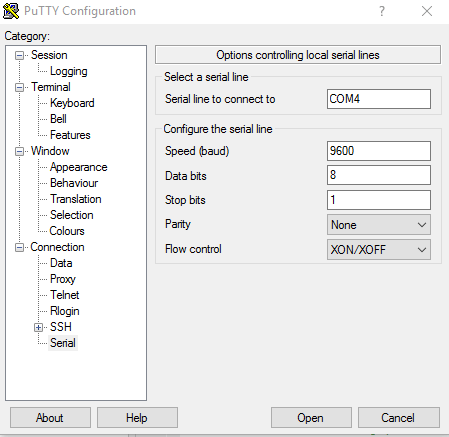Click the Open button
Viewport: 449px width, 437px height.
pyautogui.click(x=311, y=418)
